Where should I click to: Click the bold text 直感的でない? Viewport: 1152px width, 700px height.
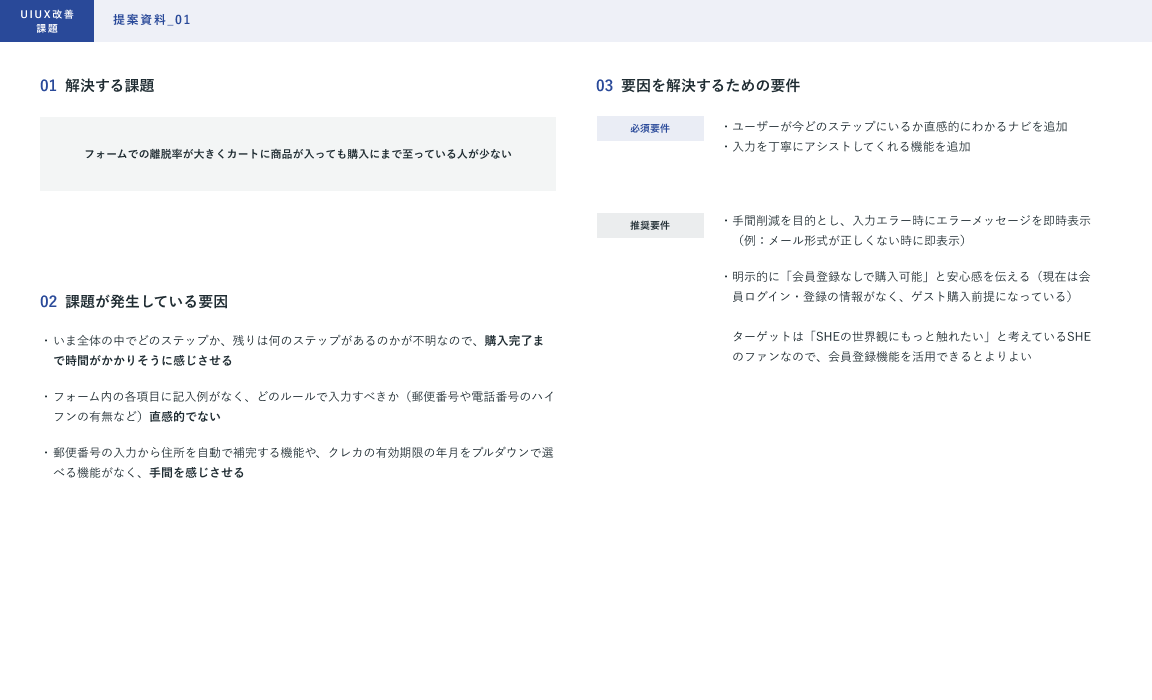[x=185, y=417]
